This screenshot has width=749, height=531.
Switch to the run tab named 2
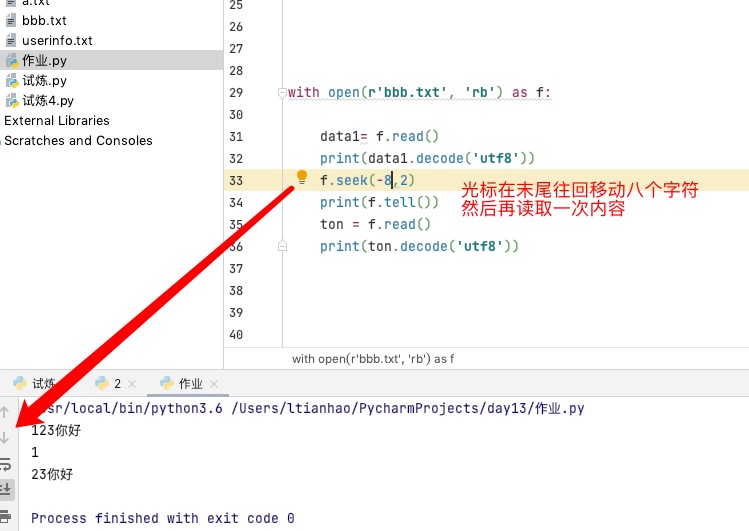[118, 383]
